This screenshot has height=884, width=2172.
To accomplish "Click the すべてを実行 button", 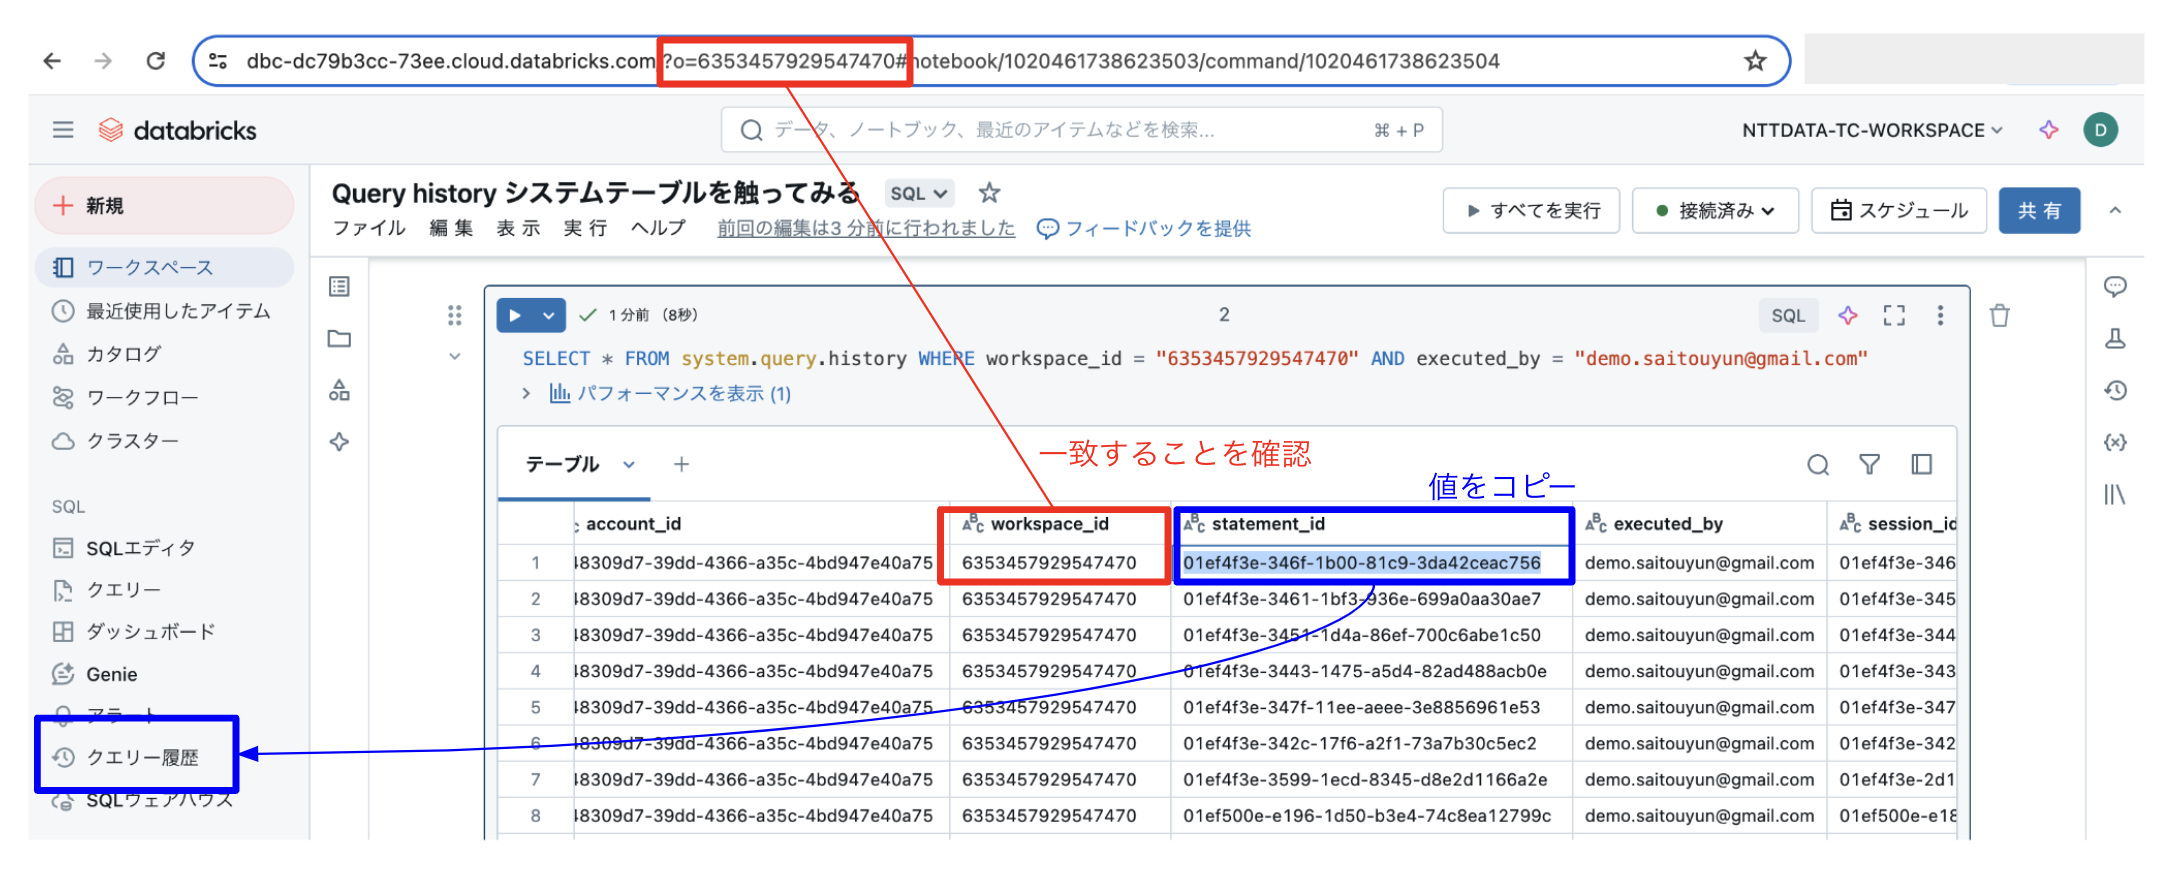I will click(x=1531, y=210).
